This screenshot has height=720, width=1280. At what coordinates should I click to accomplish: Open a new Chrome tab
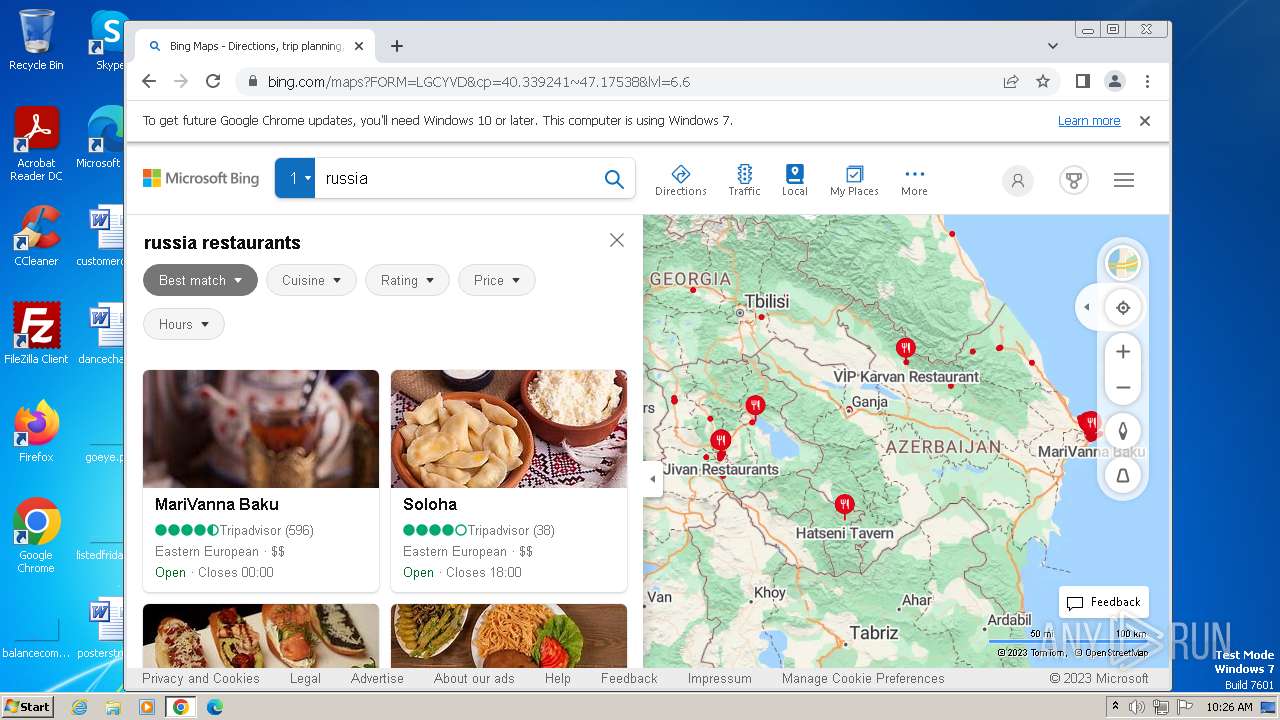tap(397, 46)
